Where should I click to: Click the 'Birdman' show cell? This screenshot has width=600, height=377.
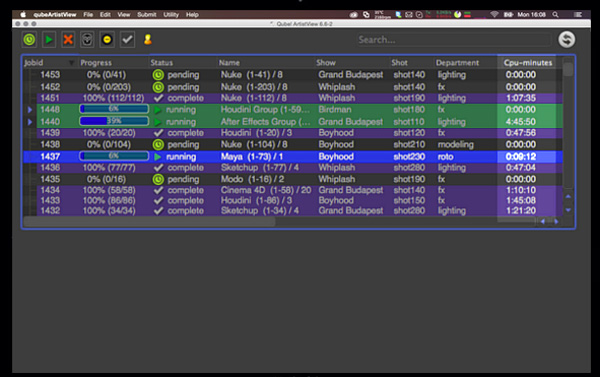pos(335,110)
